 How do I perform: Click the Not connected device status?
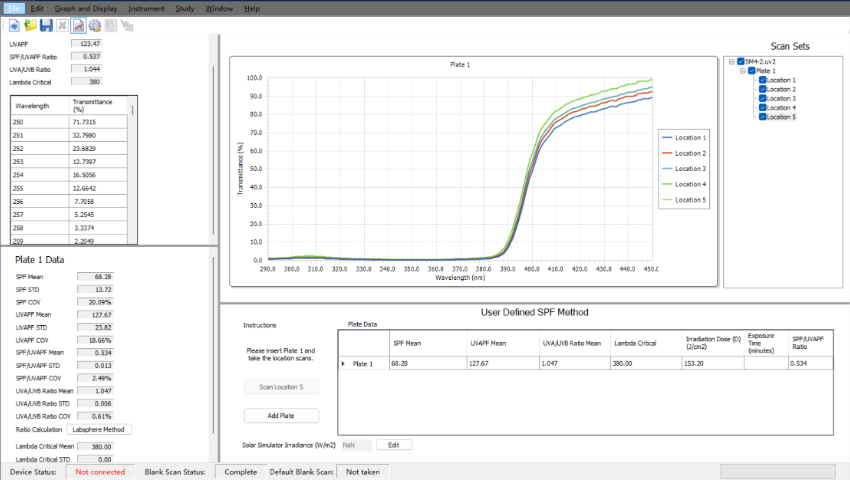[x=100, y=472]
